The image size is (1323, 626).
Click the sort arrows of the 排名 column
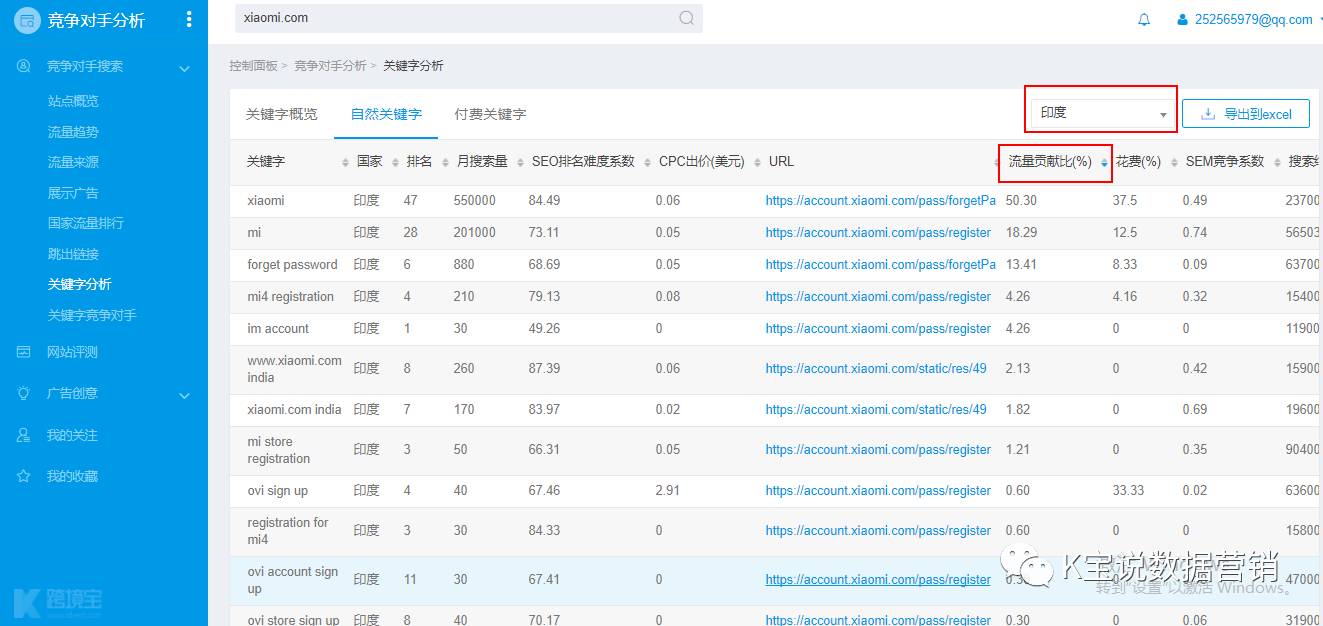[445, 162]
